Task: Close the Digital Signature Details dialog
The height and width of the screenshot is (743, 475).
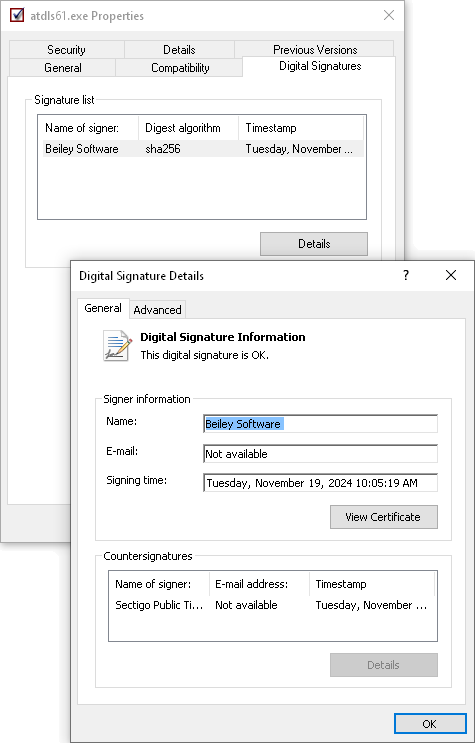Action: pyautogui.click(x=451, y=275)
